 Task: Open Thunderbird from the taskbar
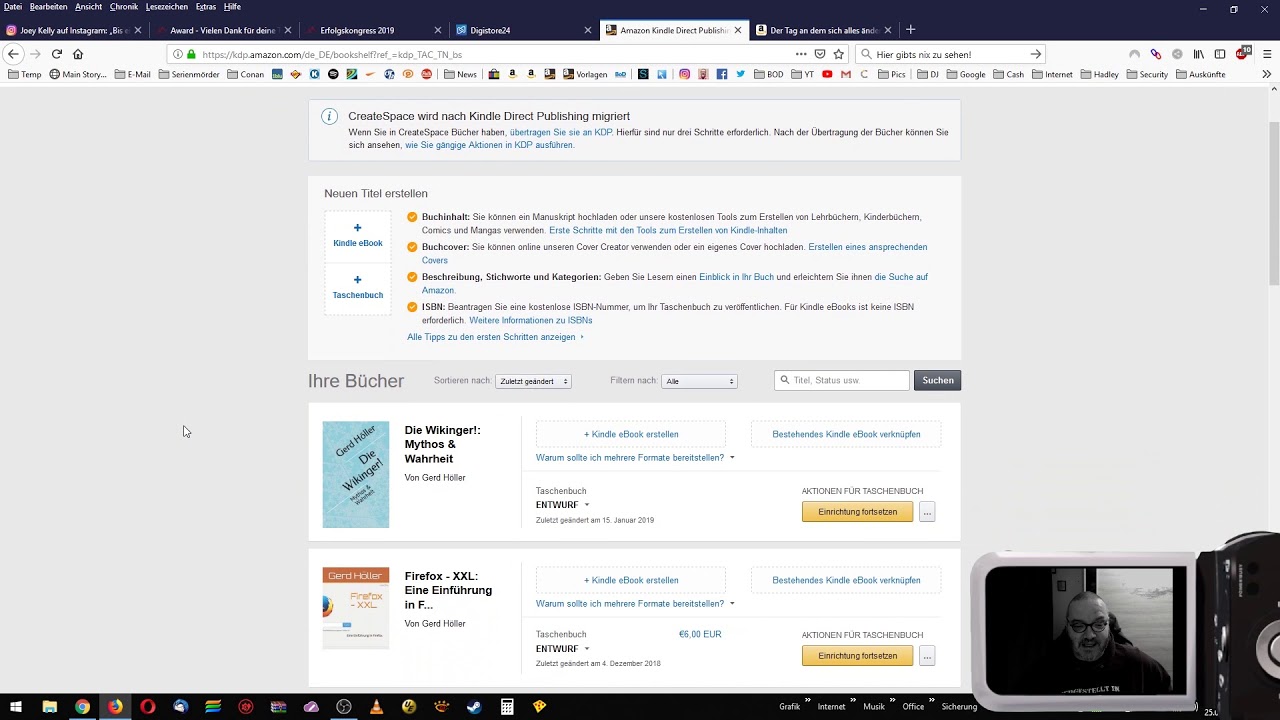pos(180,706)
